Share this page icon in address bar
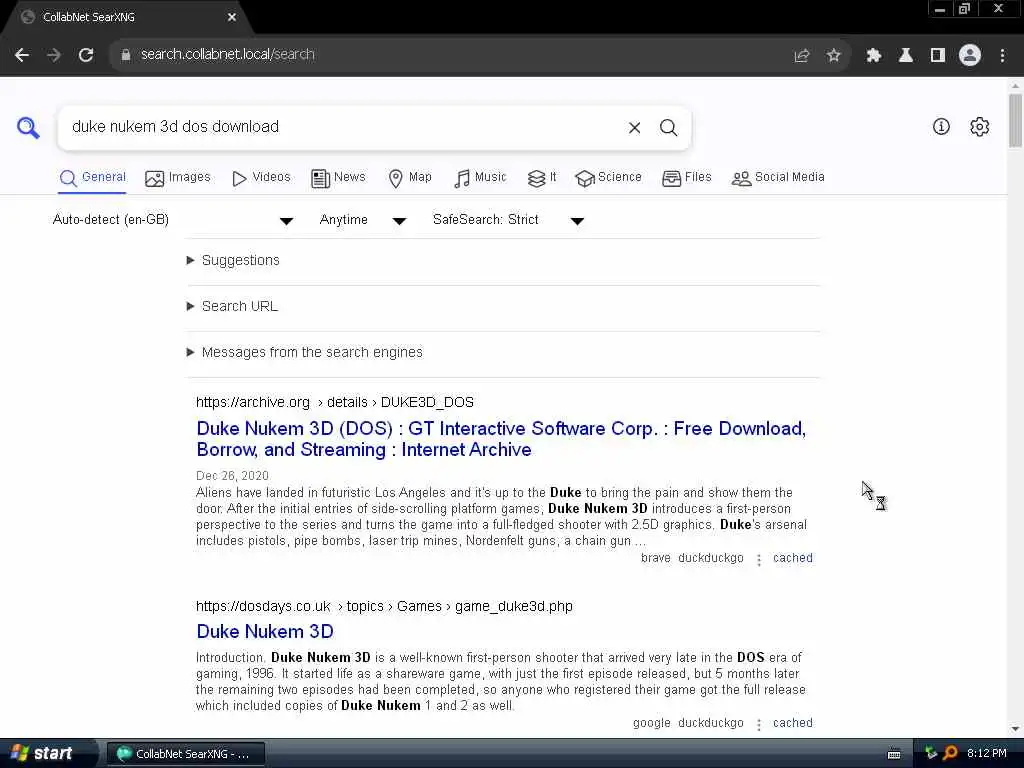The image size is (1024, 768). (801, 56)
